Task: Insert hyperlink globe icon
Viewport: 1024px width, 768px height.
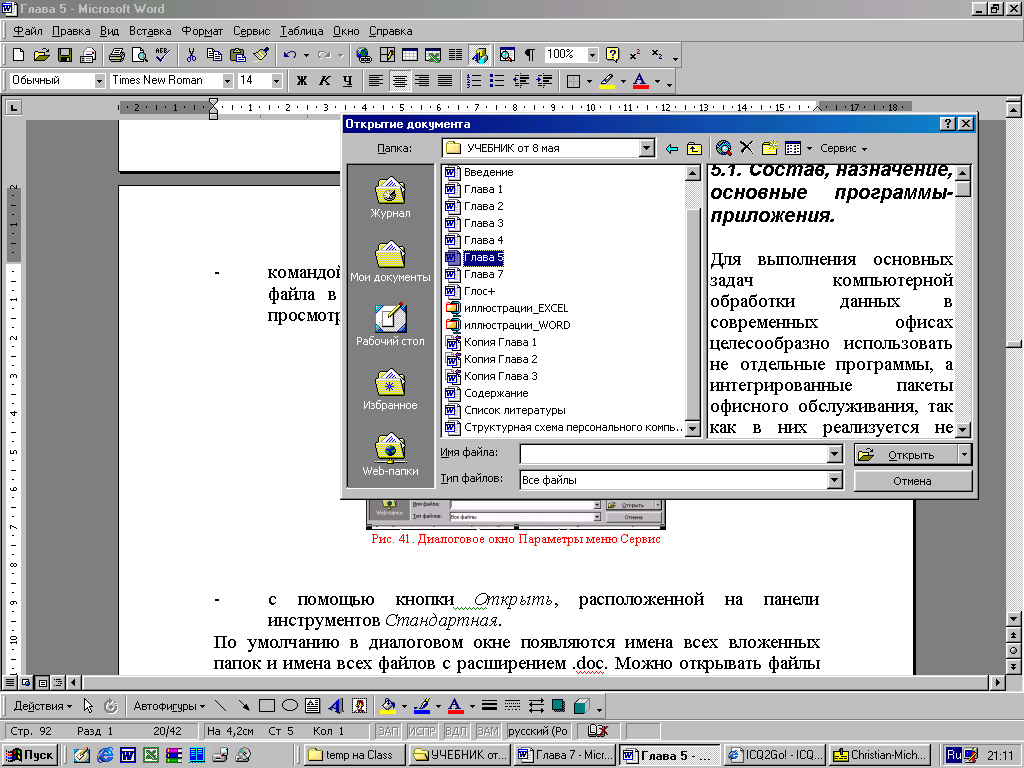Action: [364, 55]
